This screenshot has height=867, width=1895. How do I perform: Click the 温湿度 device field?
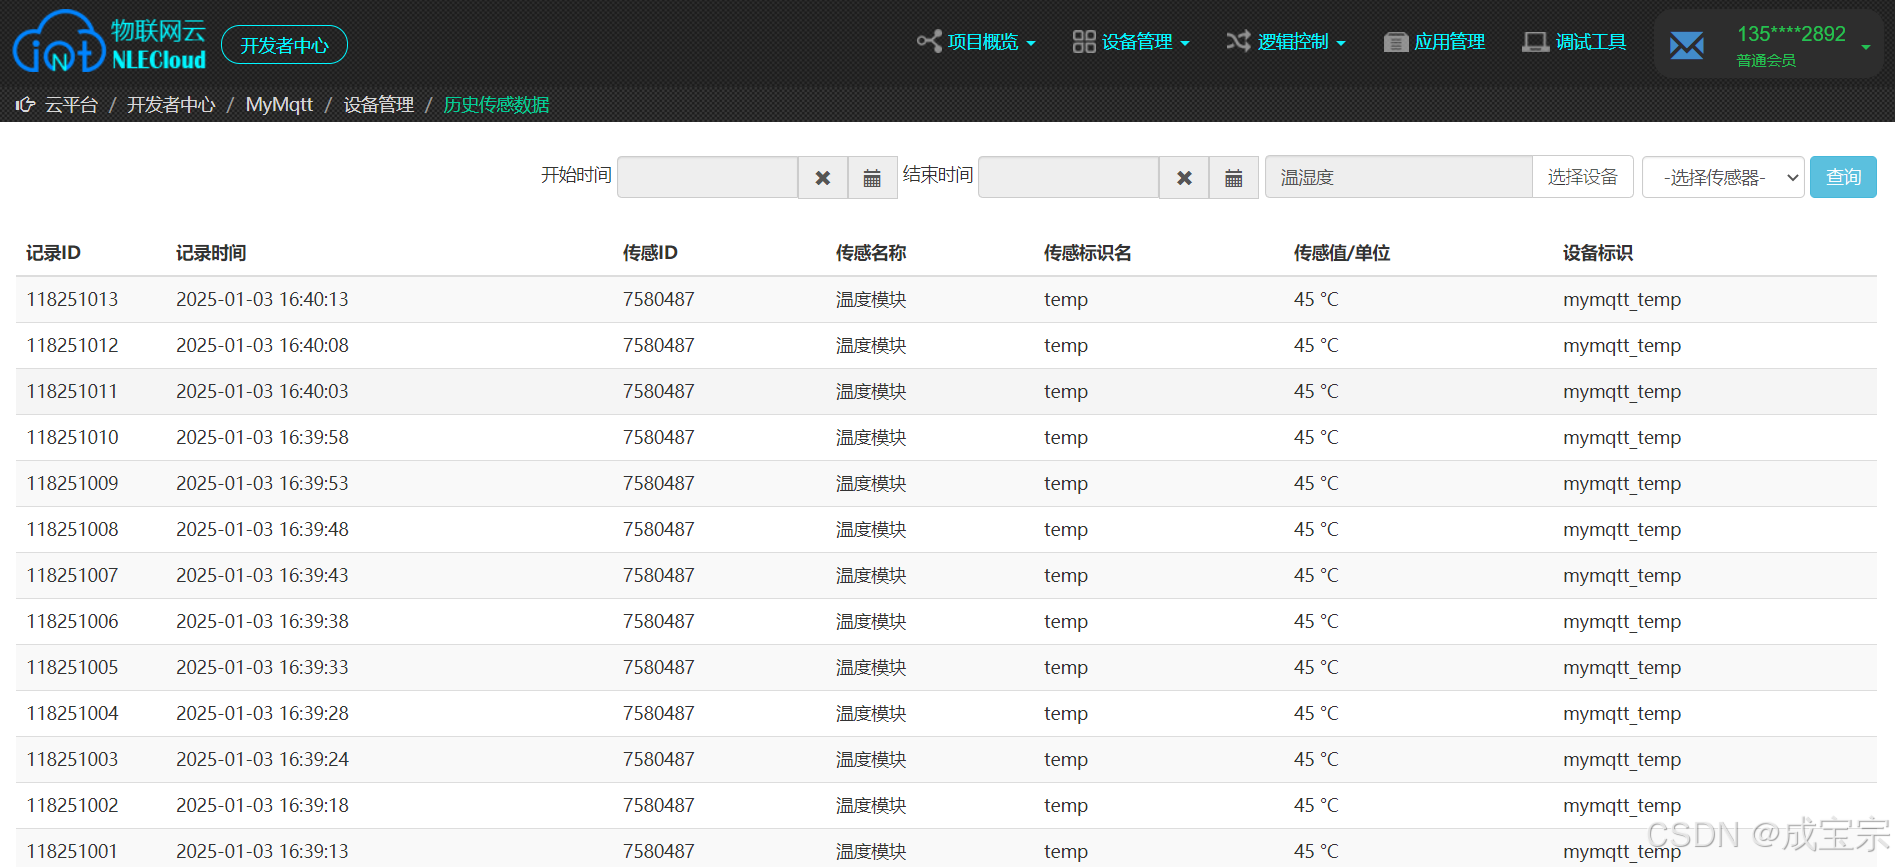[x=1398, y=177]
